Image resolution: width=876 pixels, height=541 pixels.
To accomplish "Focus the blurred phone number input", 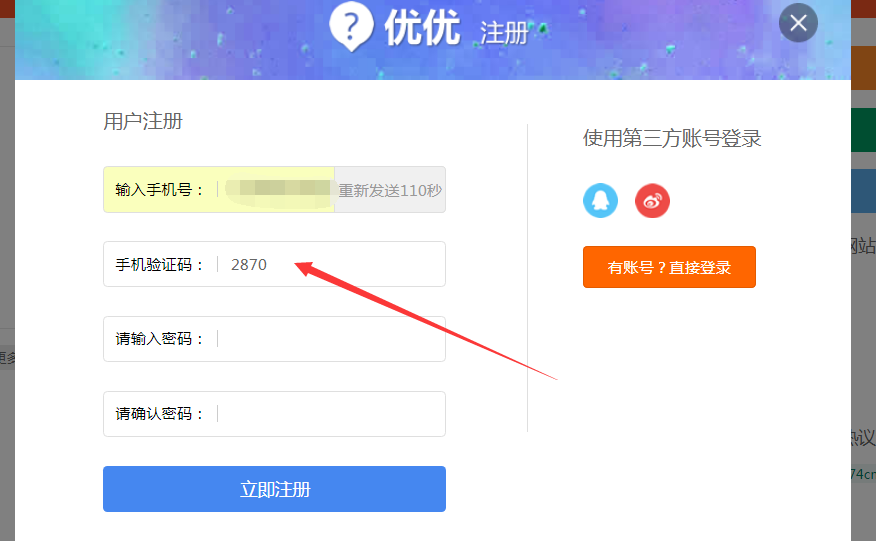I will (x=277, y=190).
